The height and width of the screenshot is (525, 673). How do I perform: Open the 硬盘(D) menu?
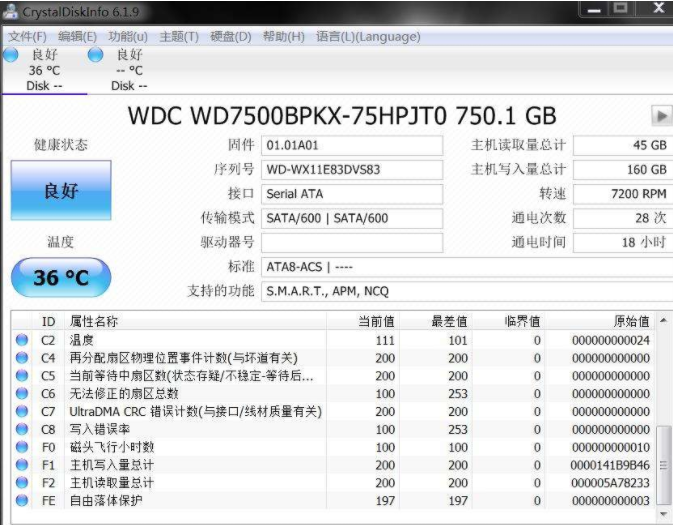coord(230,37)
